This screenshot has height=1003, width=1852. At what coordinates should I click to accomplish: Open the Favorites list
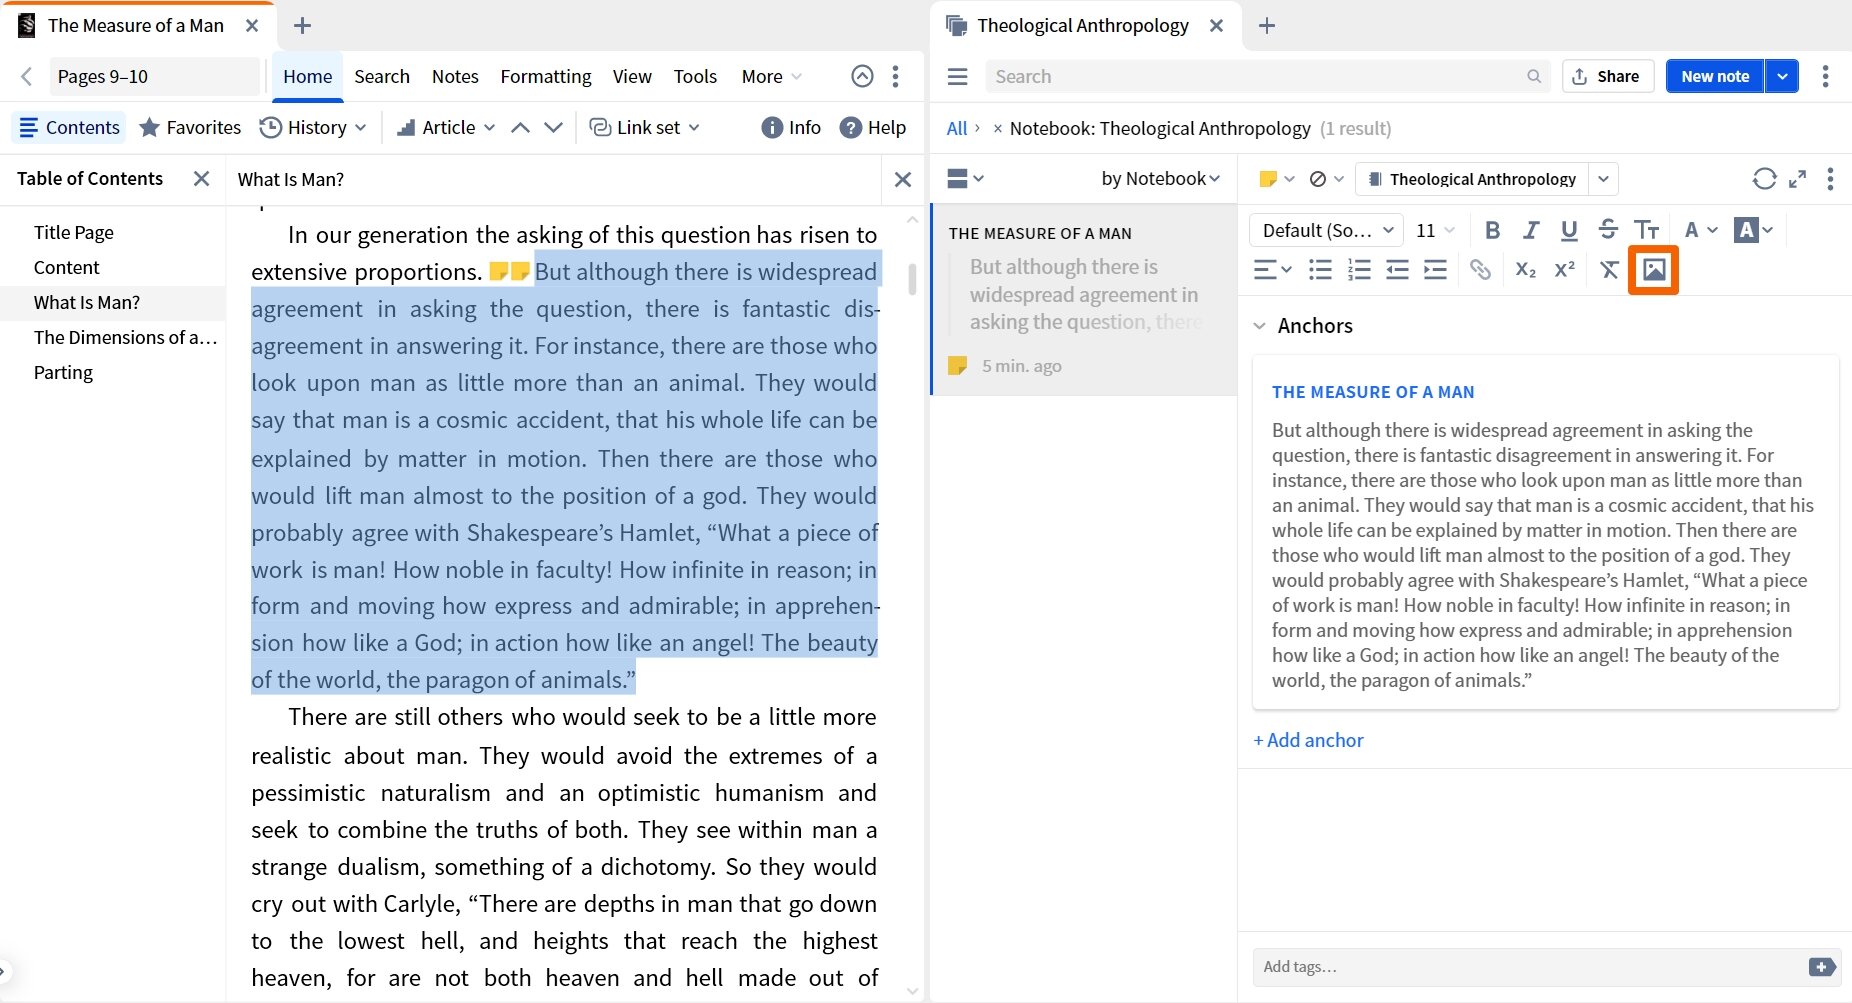(x=190, y=127)
